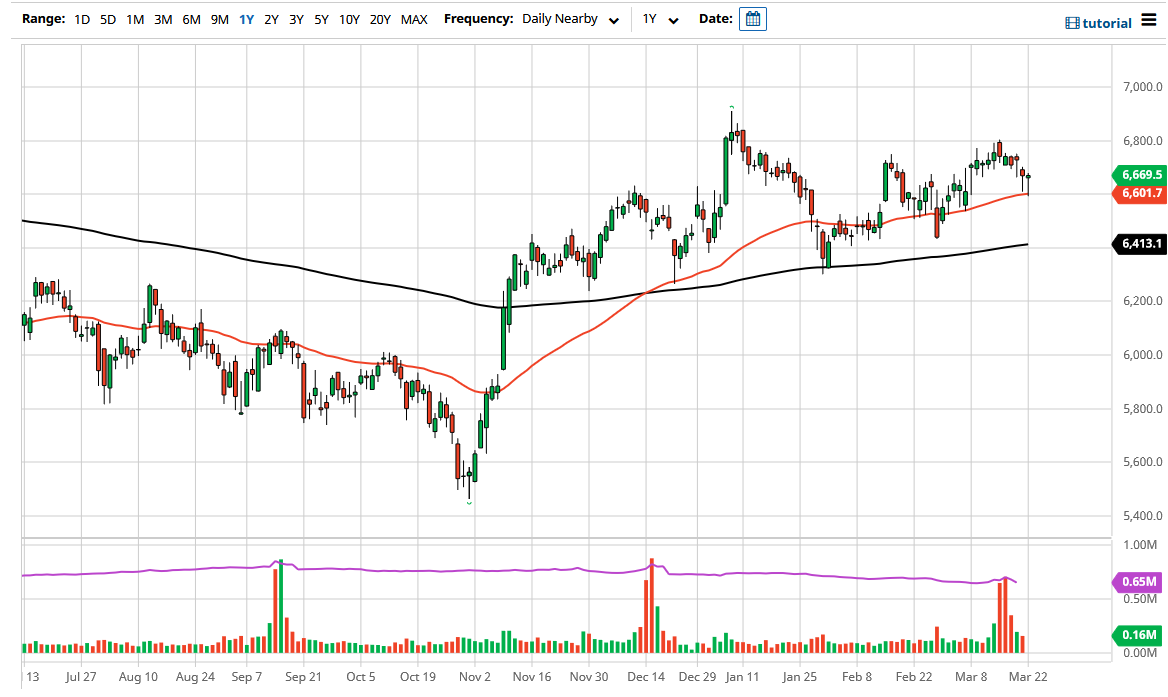
Task: Click the Dec 14 date axis label
Action: click(646, 677)
